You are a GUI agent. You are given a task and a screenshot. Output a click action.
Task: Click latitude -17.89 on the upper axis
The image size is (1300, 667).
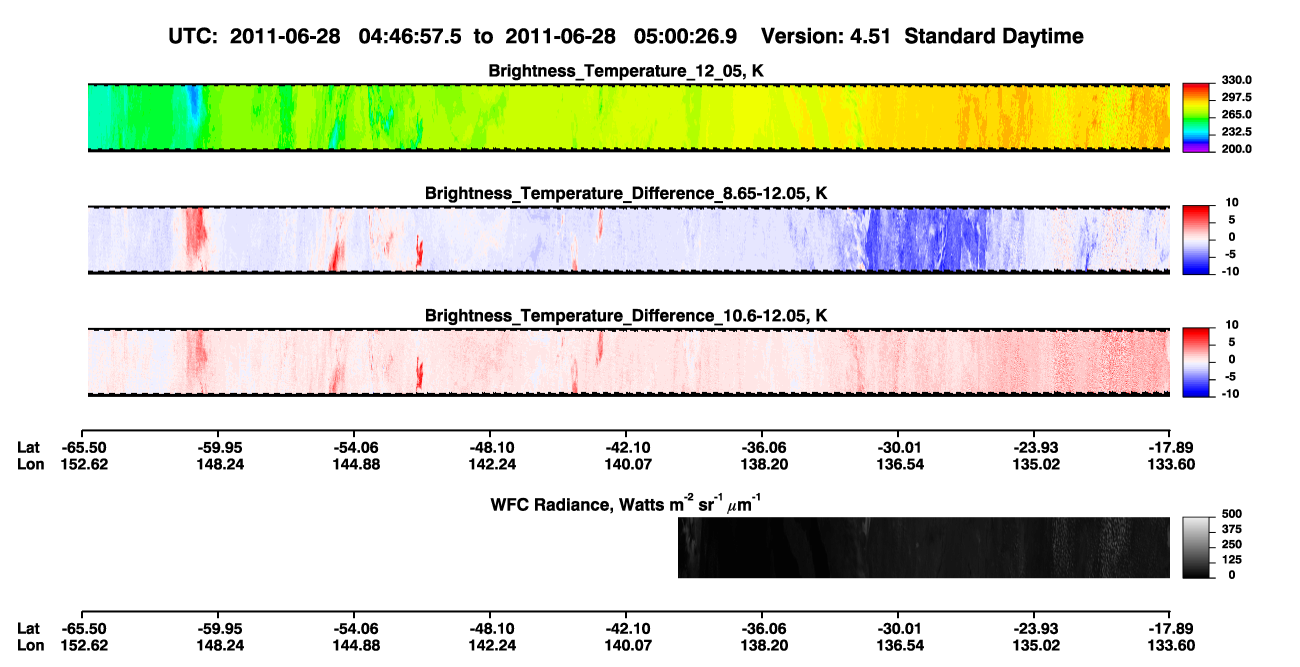pyautogui.click(x=1170, y=448)
